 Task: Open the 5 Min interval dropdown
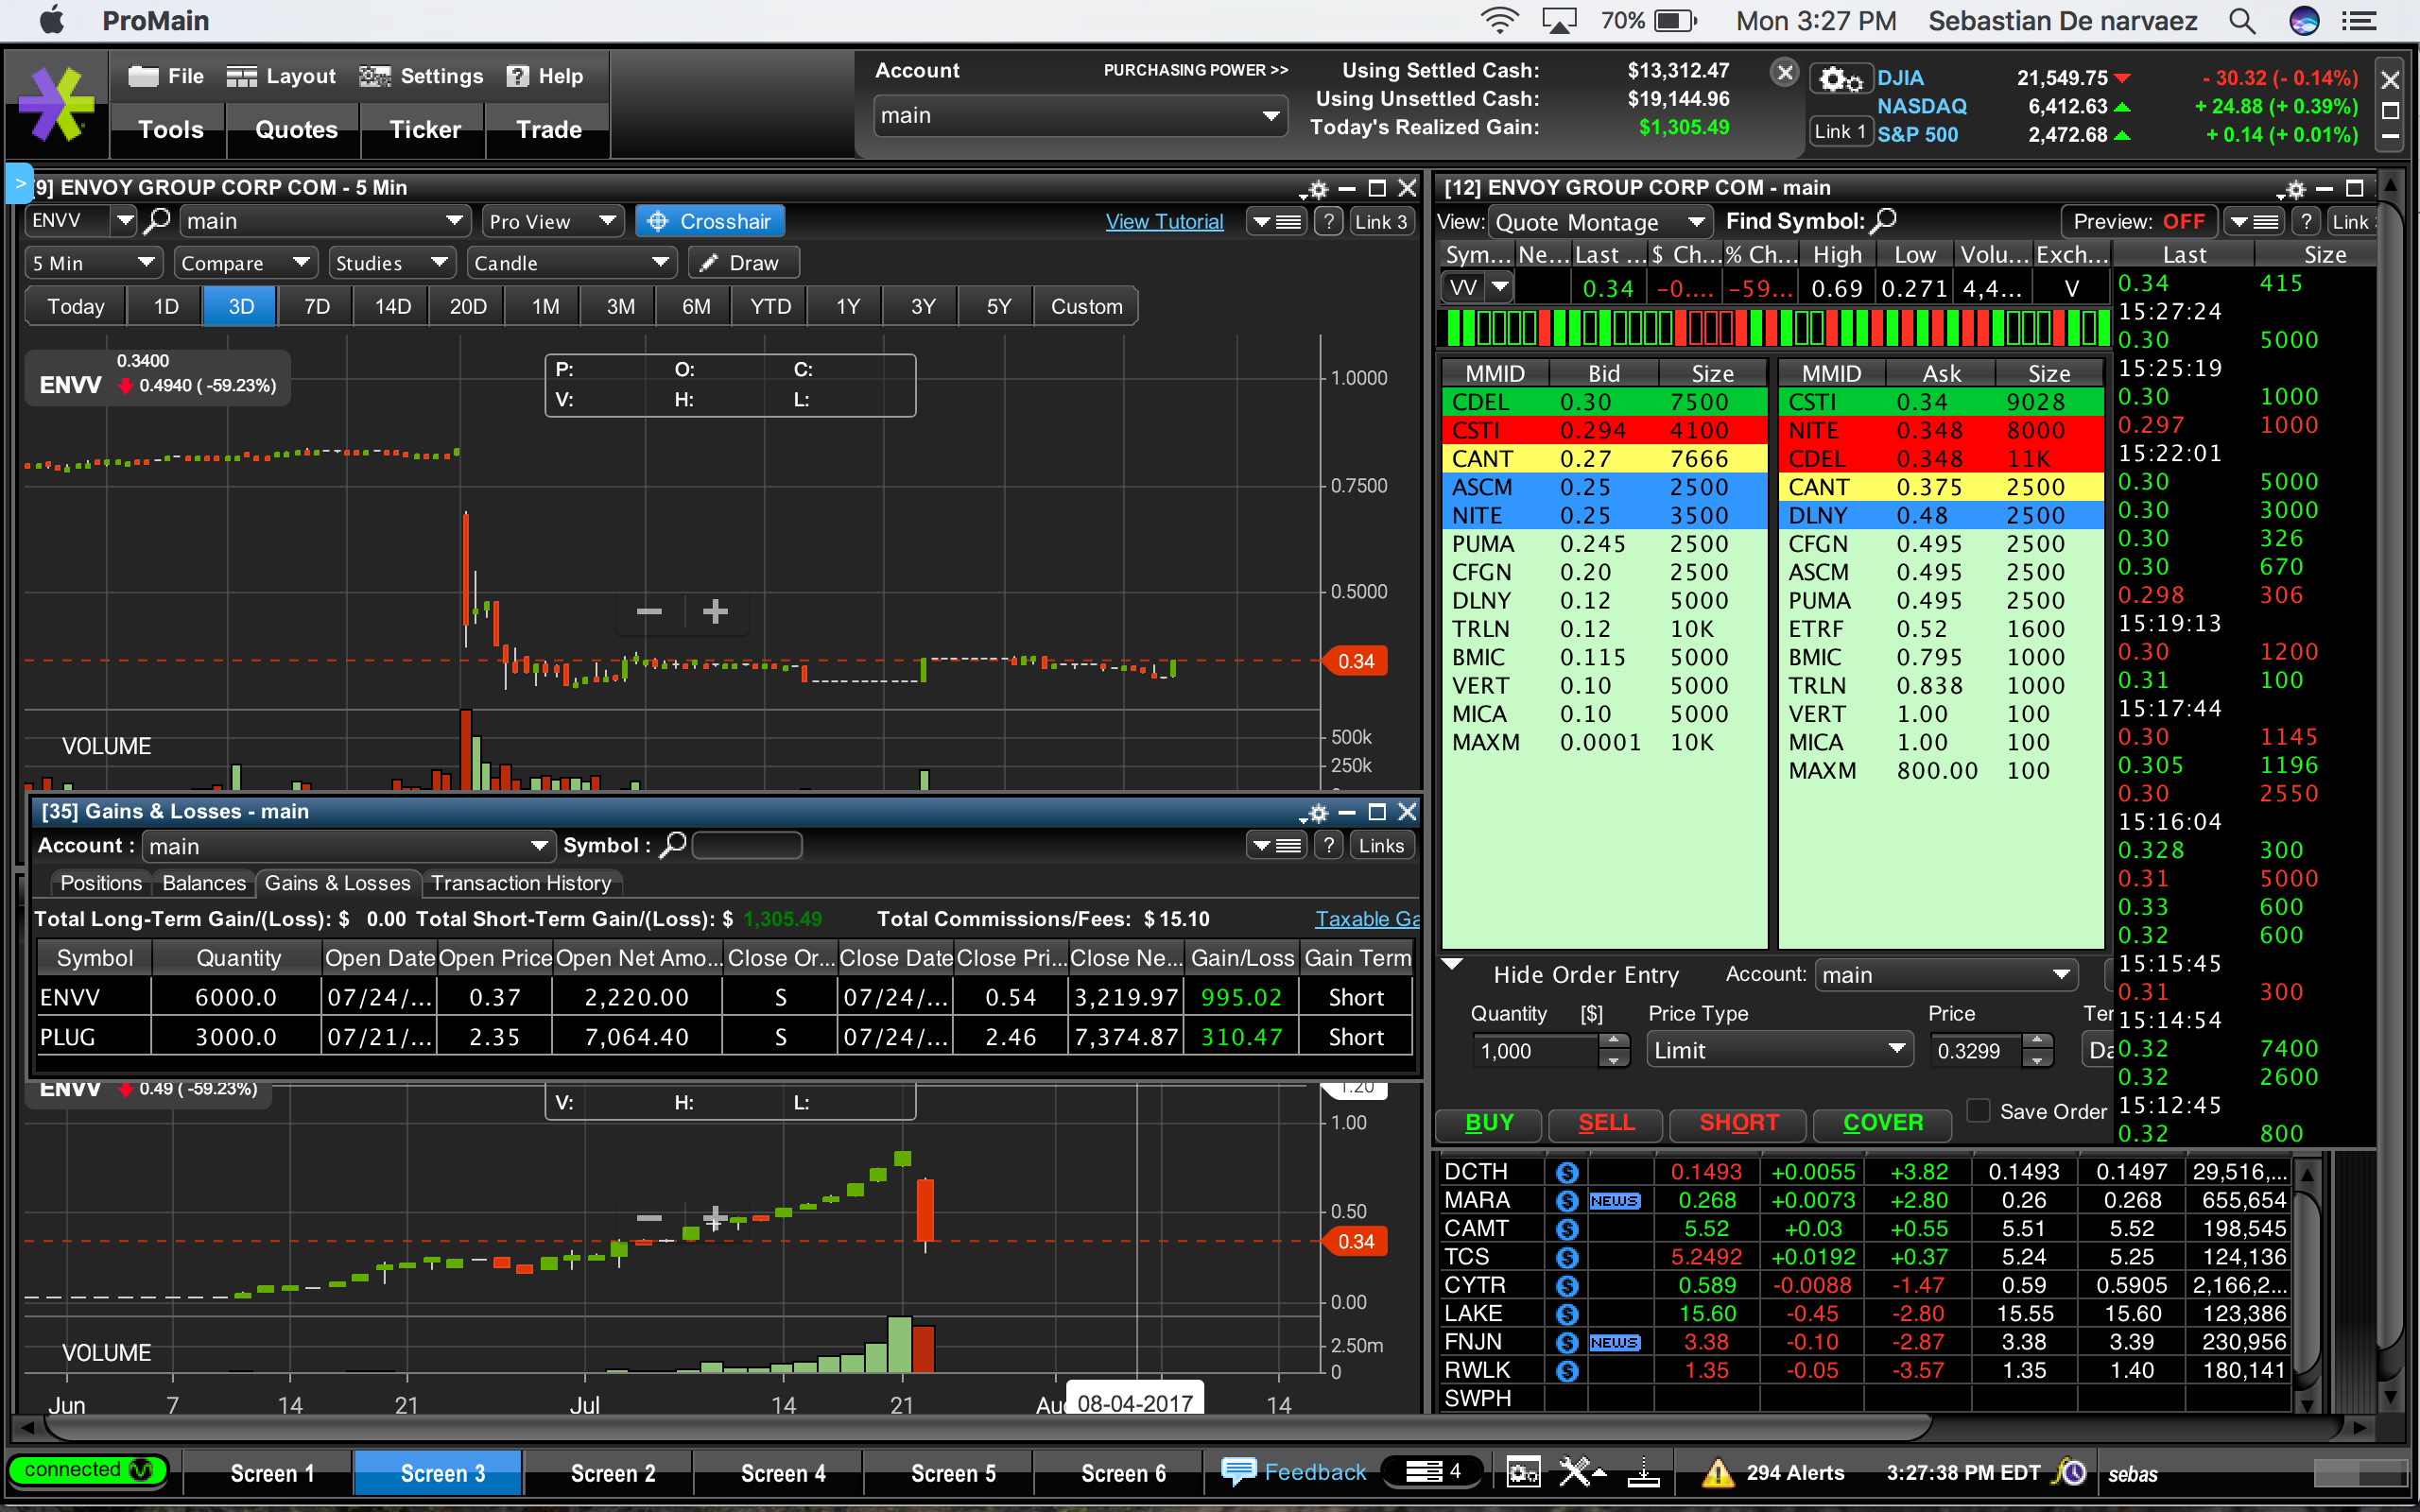point(92,263)
